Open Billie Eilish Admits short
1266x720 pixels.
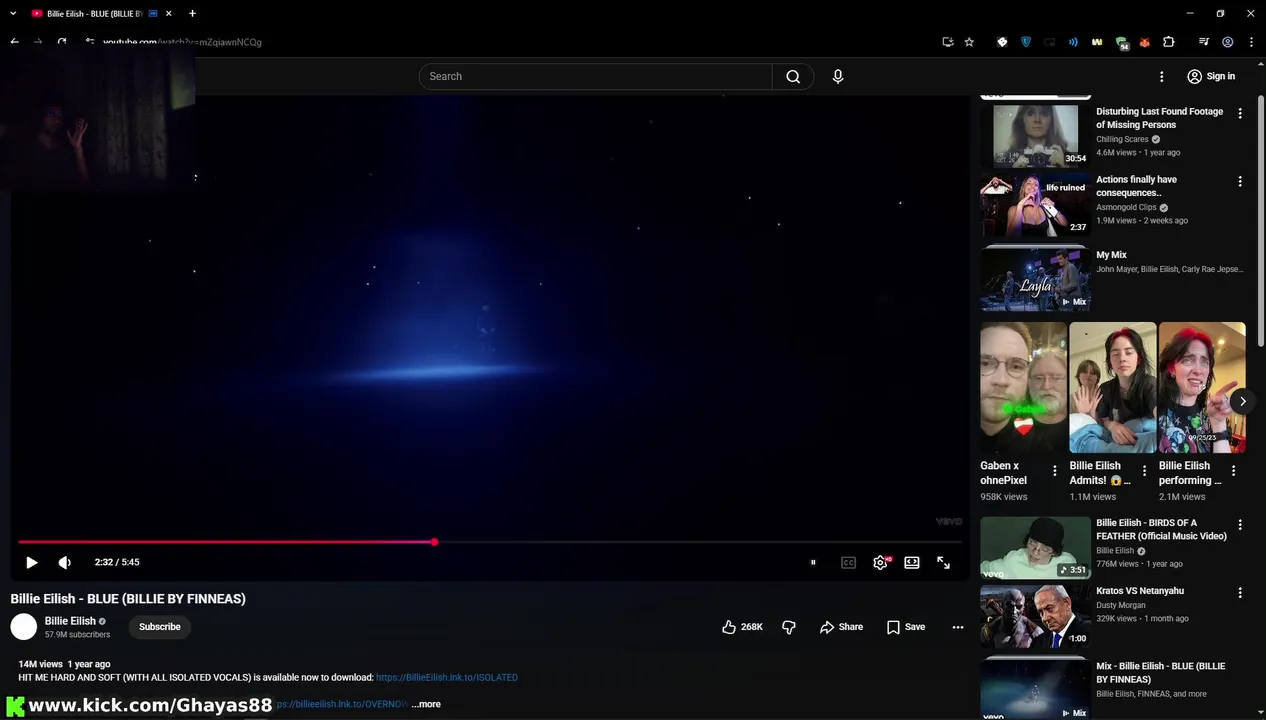coord(1112,387)
